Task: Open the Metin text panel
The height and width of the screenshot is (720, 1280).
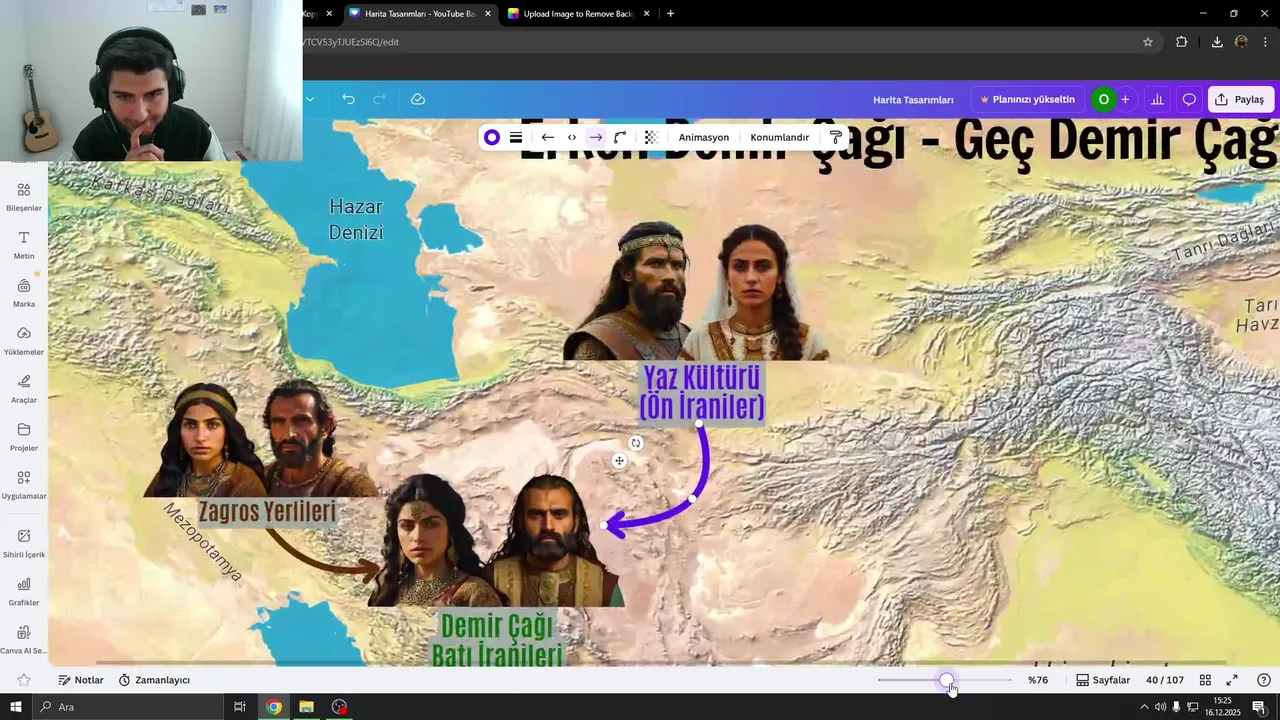Action: coord(24,245)
